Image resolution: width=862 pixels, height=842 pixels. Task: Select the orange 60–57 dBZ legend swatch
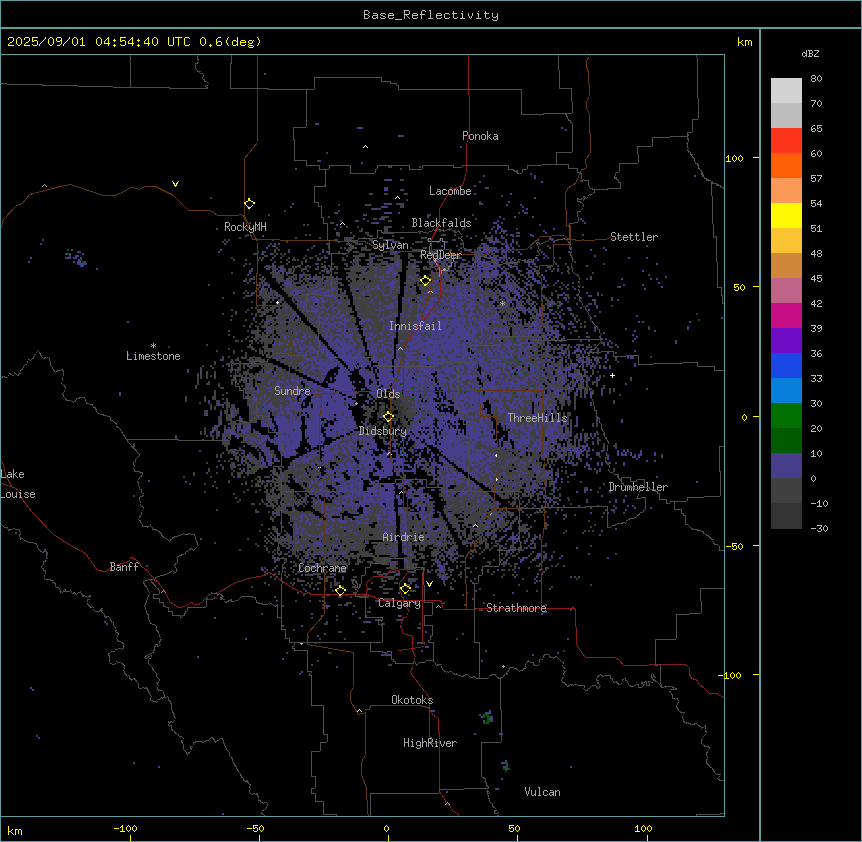coord(786,165)
